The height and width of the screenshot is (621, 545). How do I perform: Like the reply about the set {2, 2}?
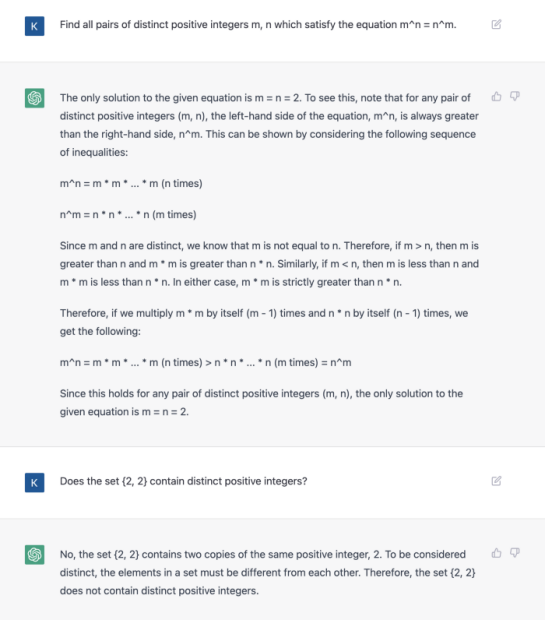click(496, 552)
